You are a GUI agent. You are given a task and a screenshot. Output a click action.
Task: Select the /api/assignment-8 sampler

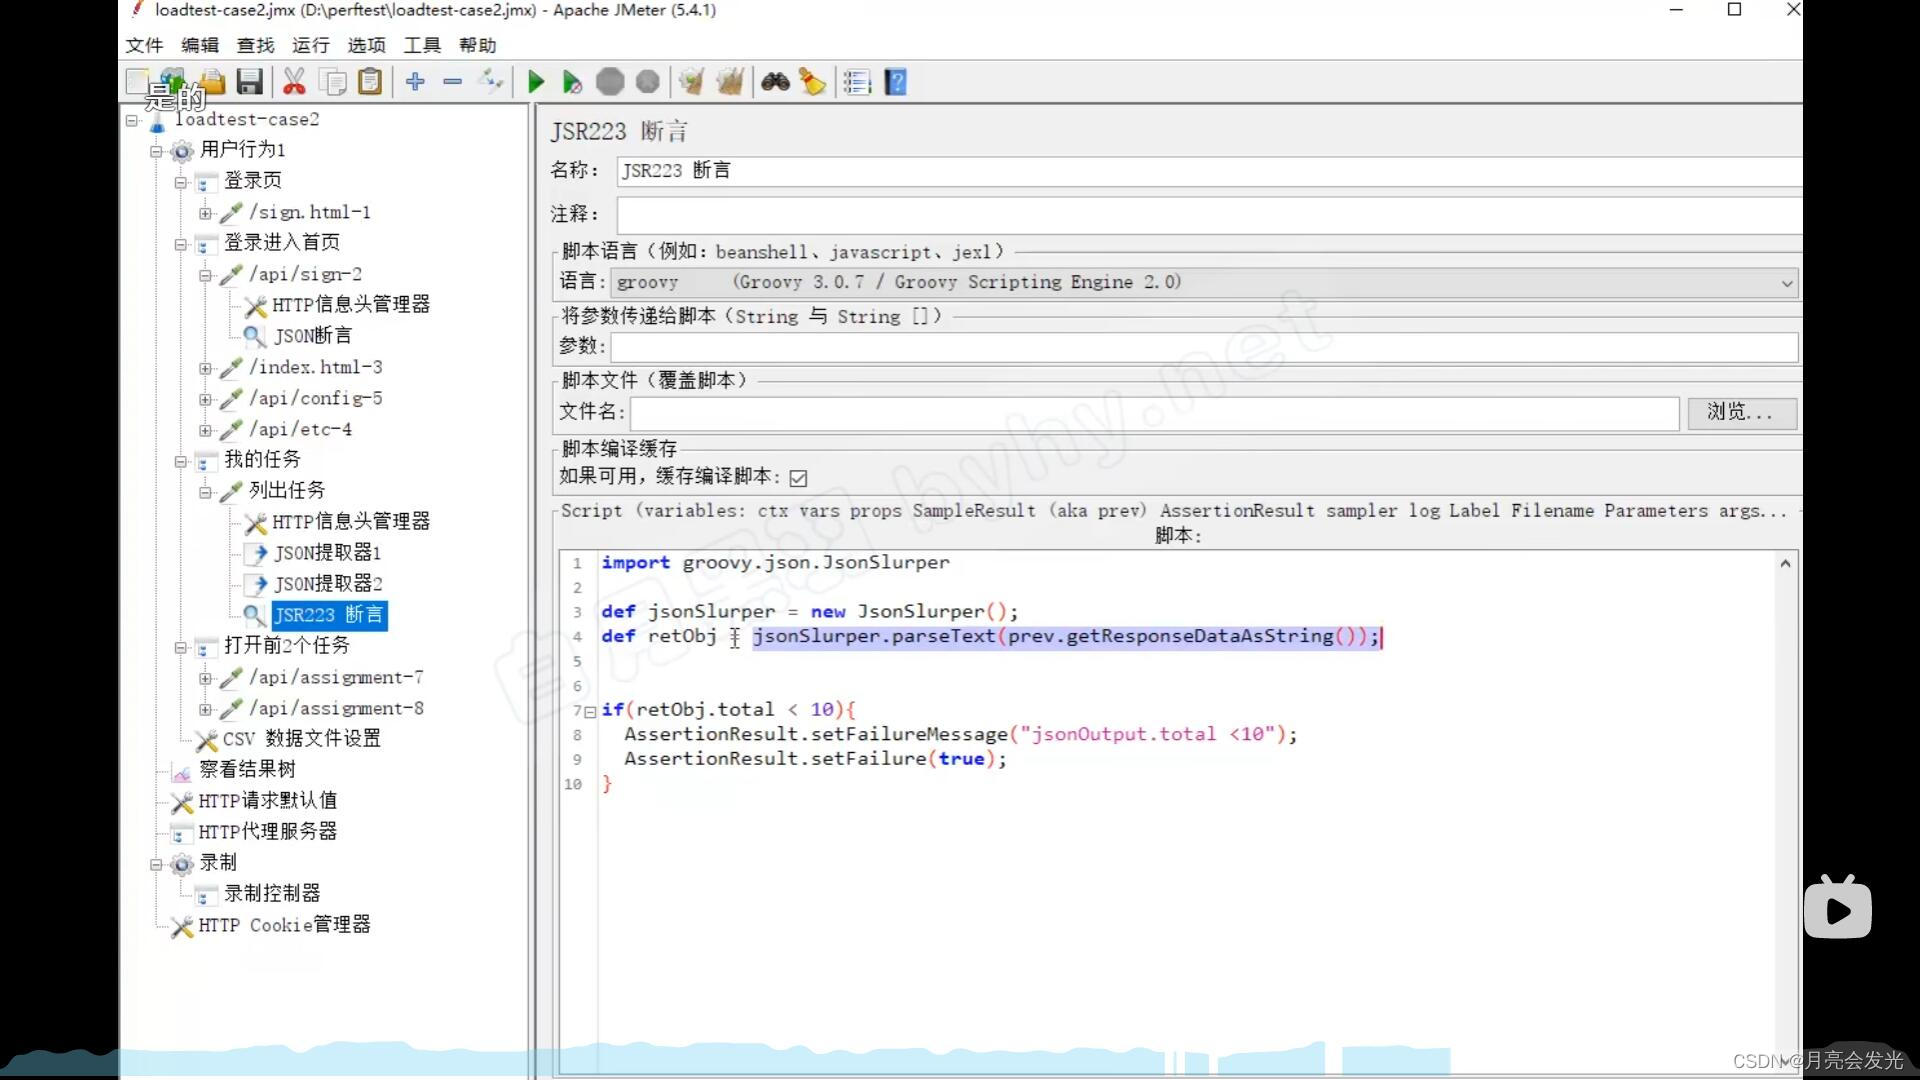(336, 709)
